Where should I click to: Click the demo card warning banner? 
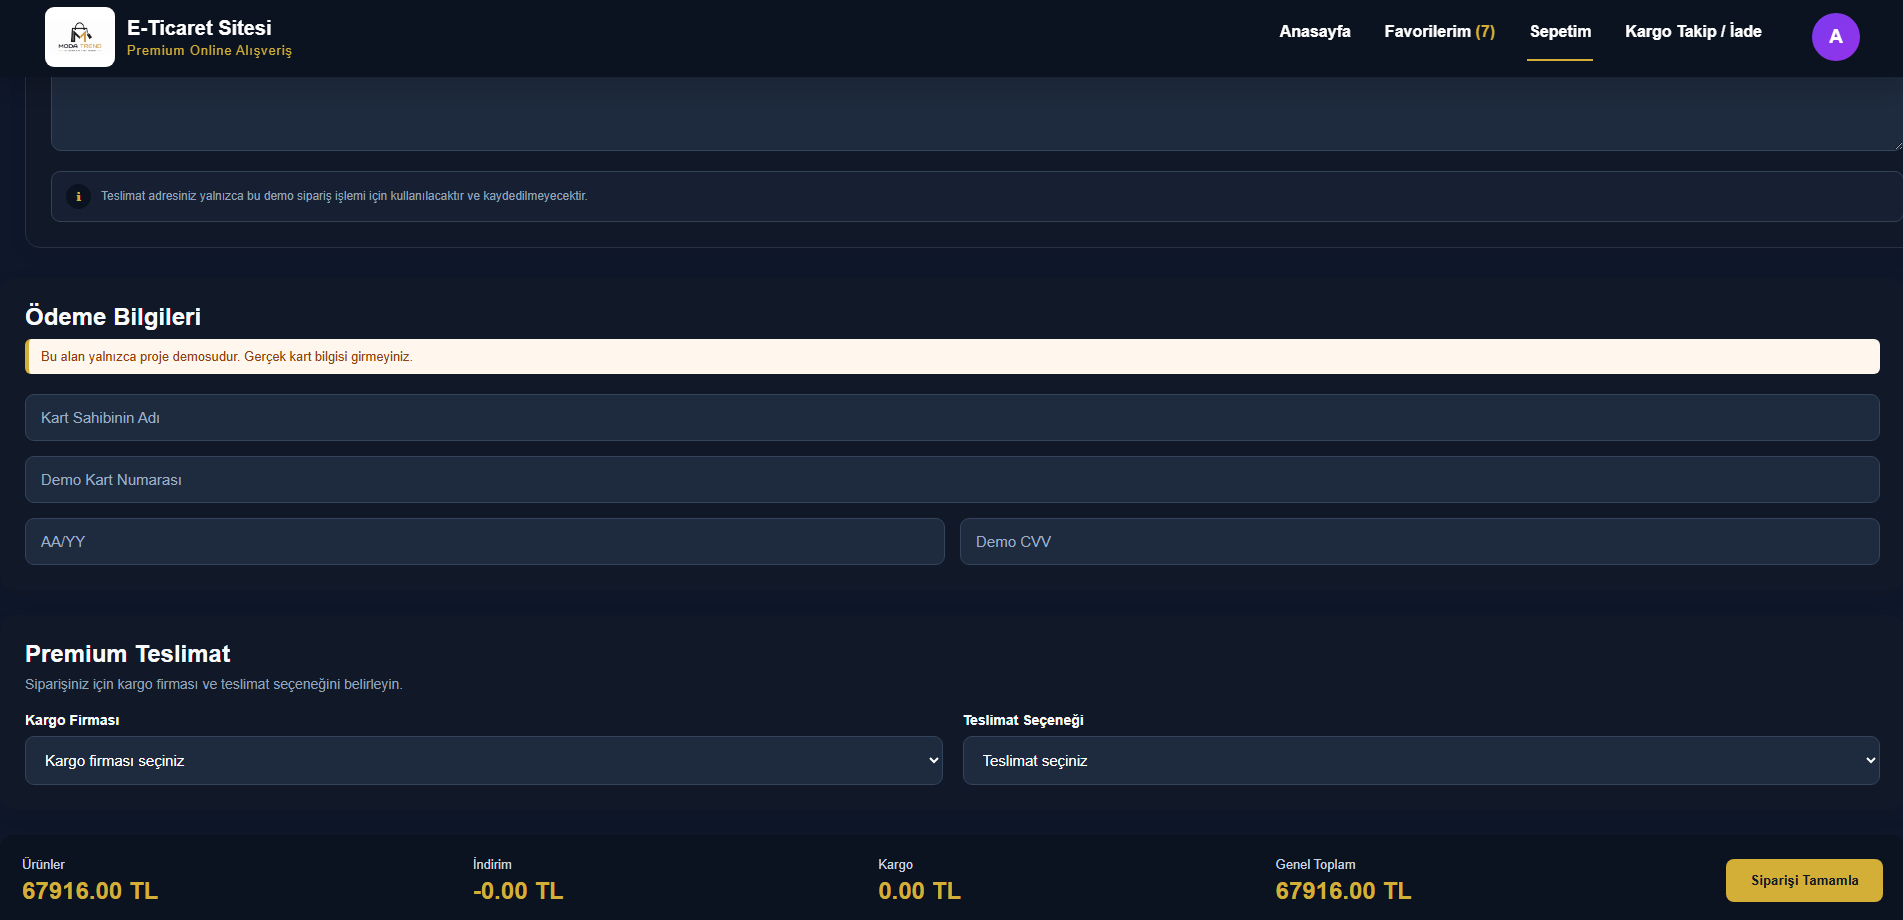952,356
